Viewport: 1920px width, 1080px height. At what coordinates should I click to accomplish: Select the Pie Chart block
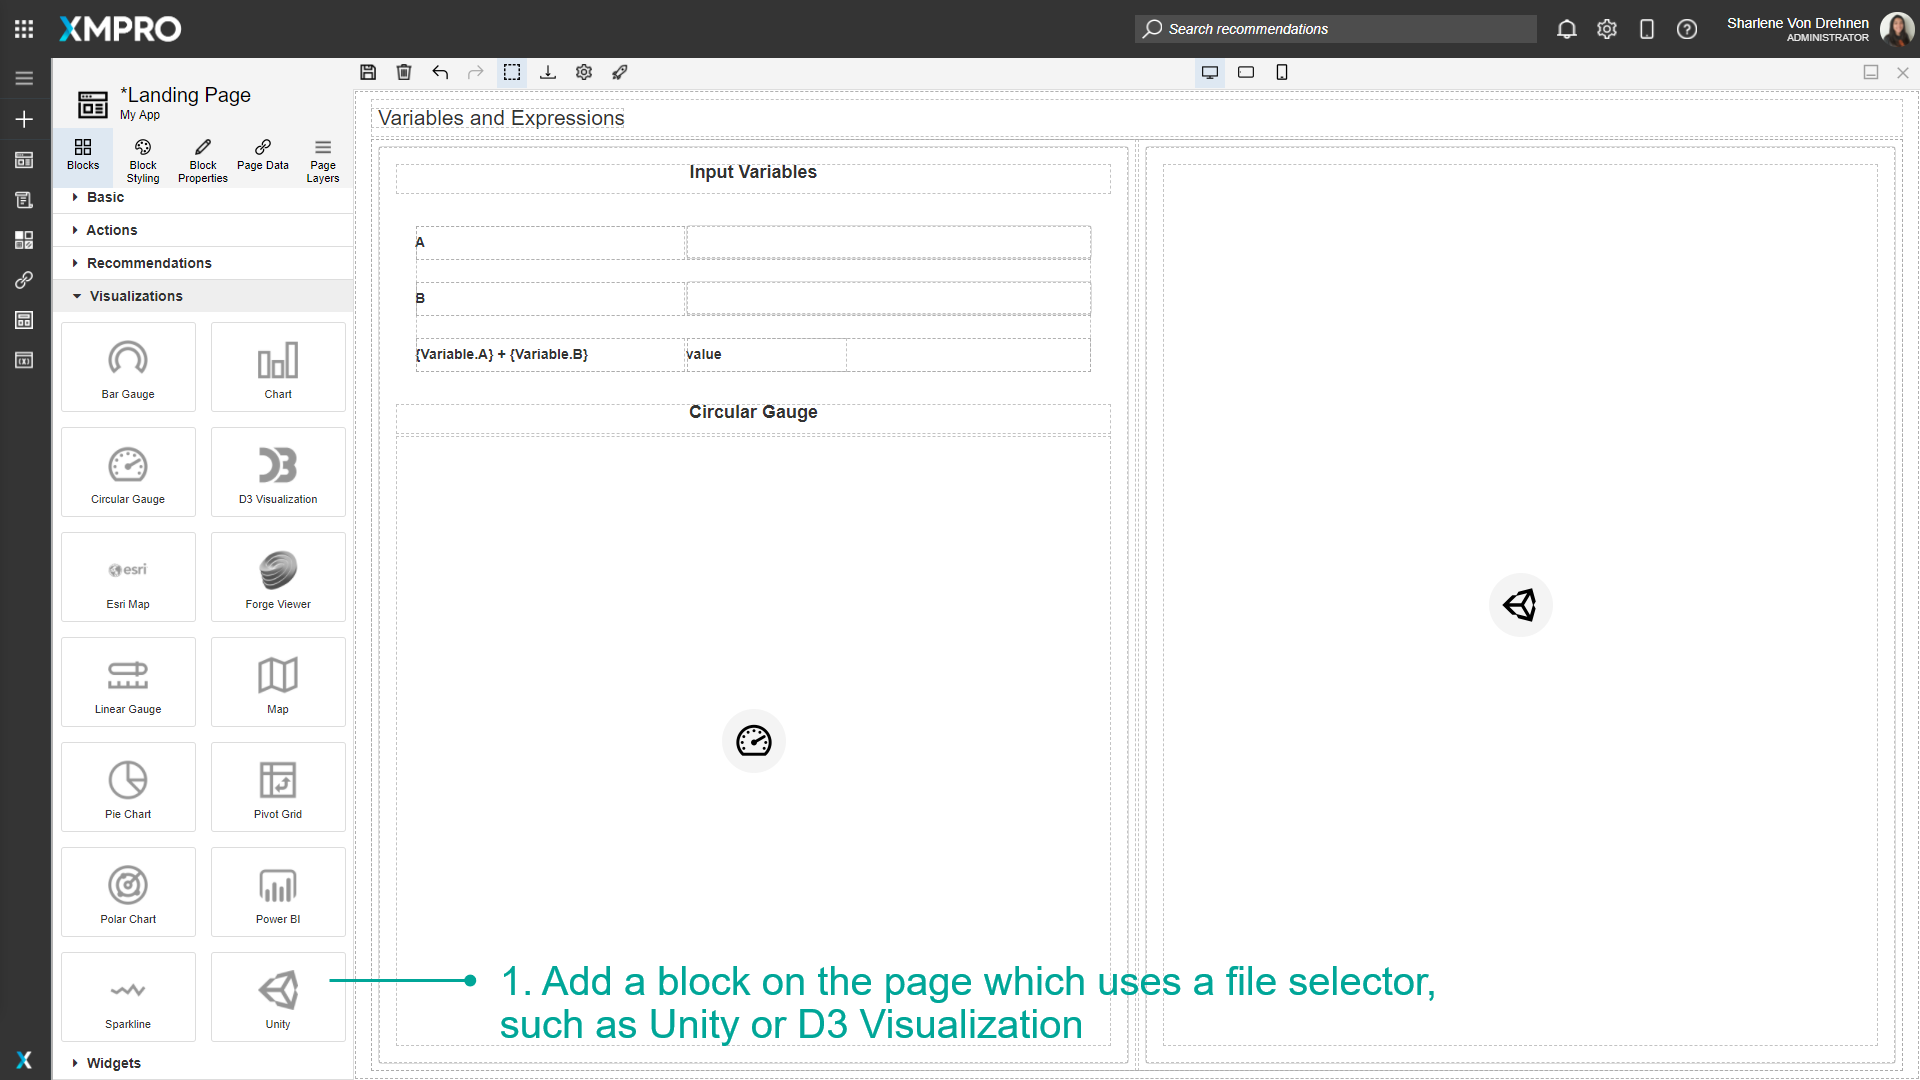coord(127,786)
